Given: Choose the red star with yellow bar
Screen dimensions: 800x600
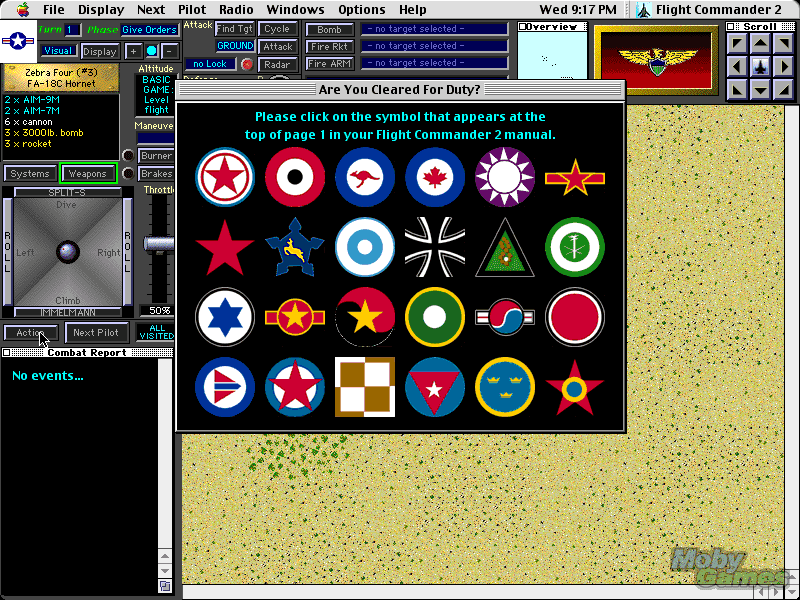Looking at the screenshot, I should coord(575,177).
